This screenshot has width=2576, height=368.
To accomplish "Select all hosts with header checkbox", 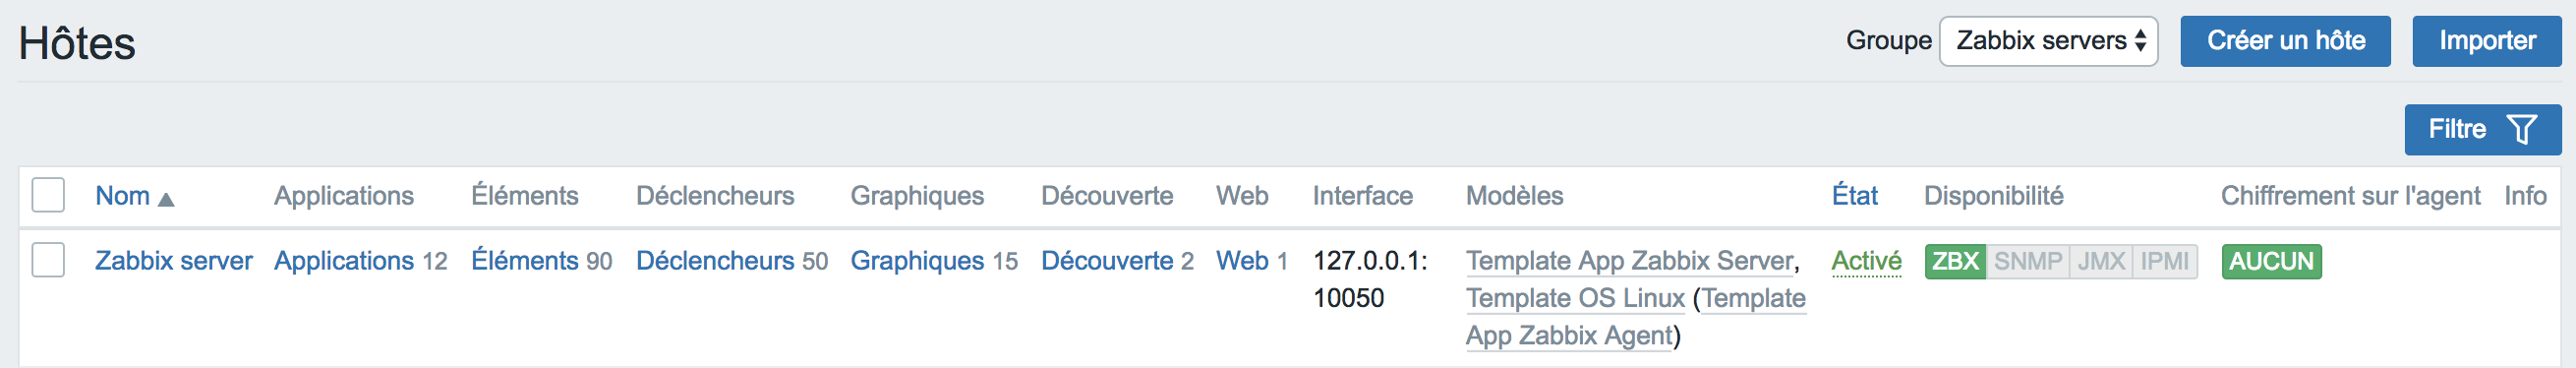I will pyautogui.click(x=48, y=195).
